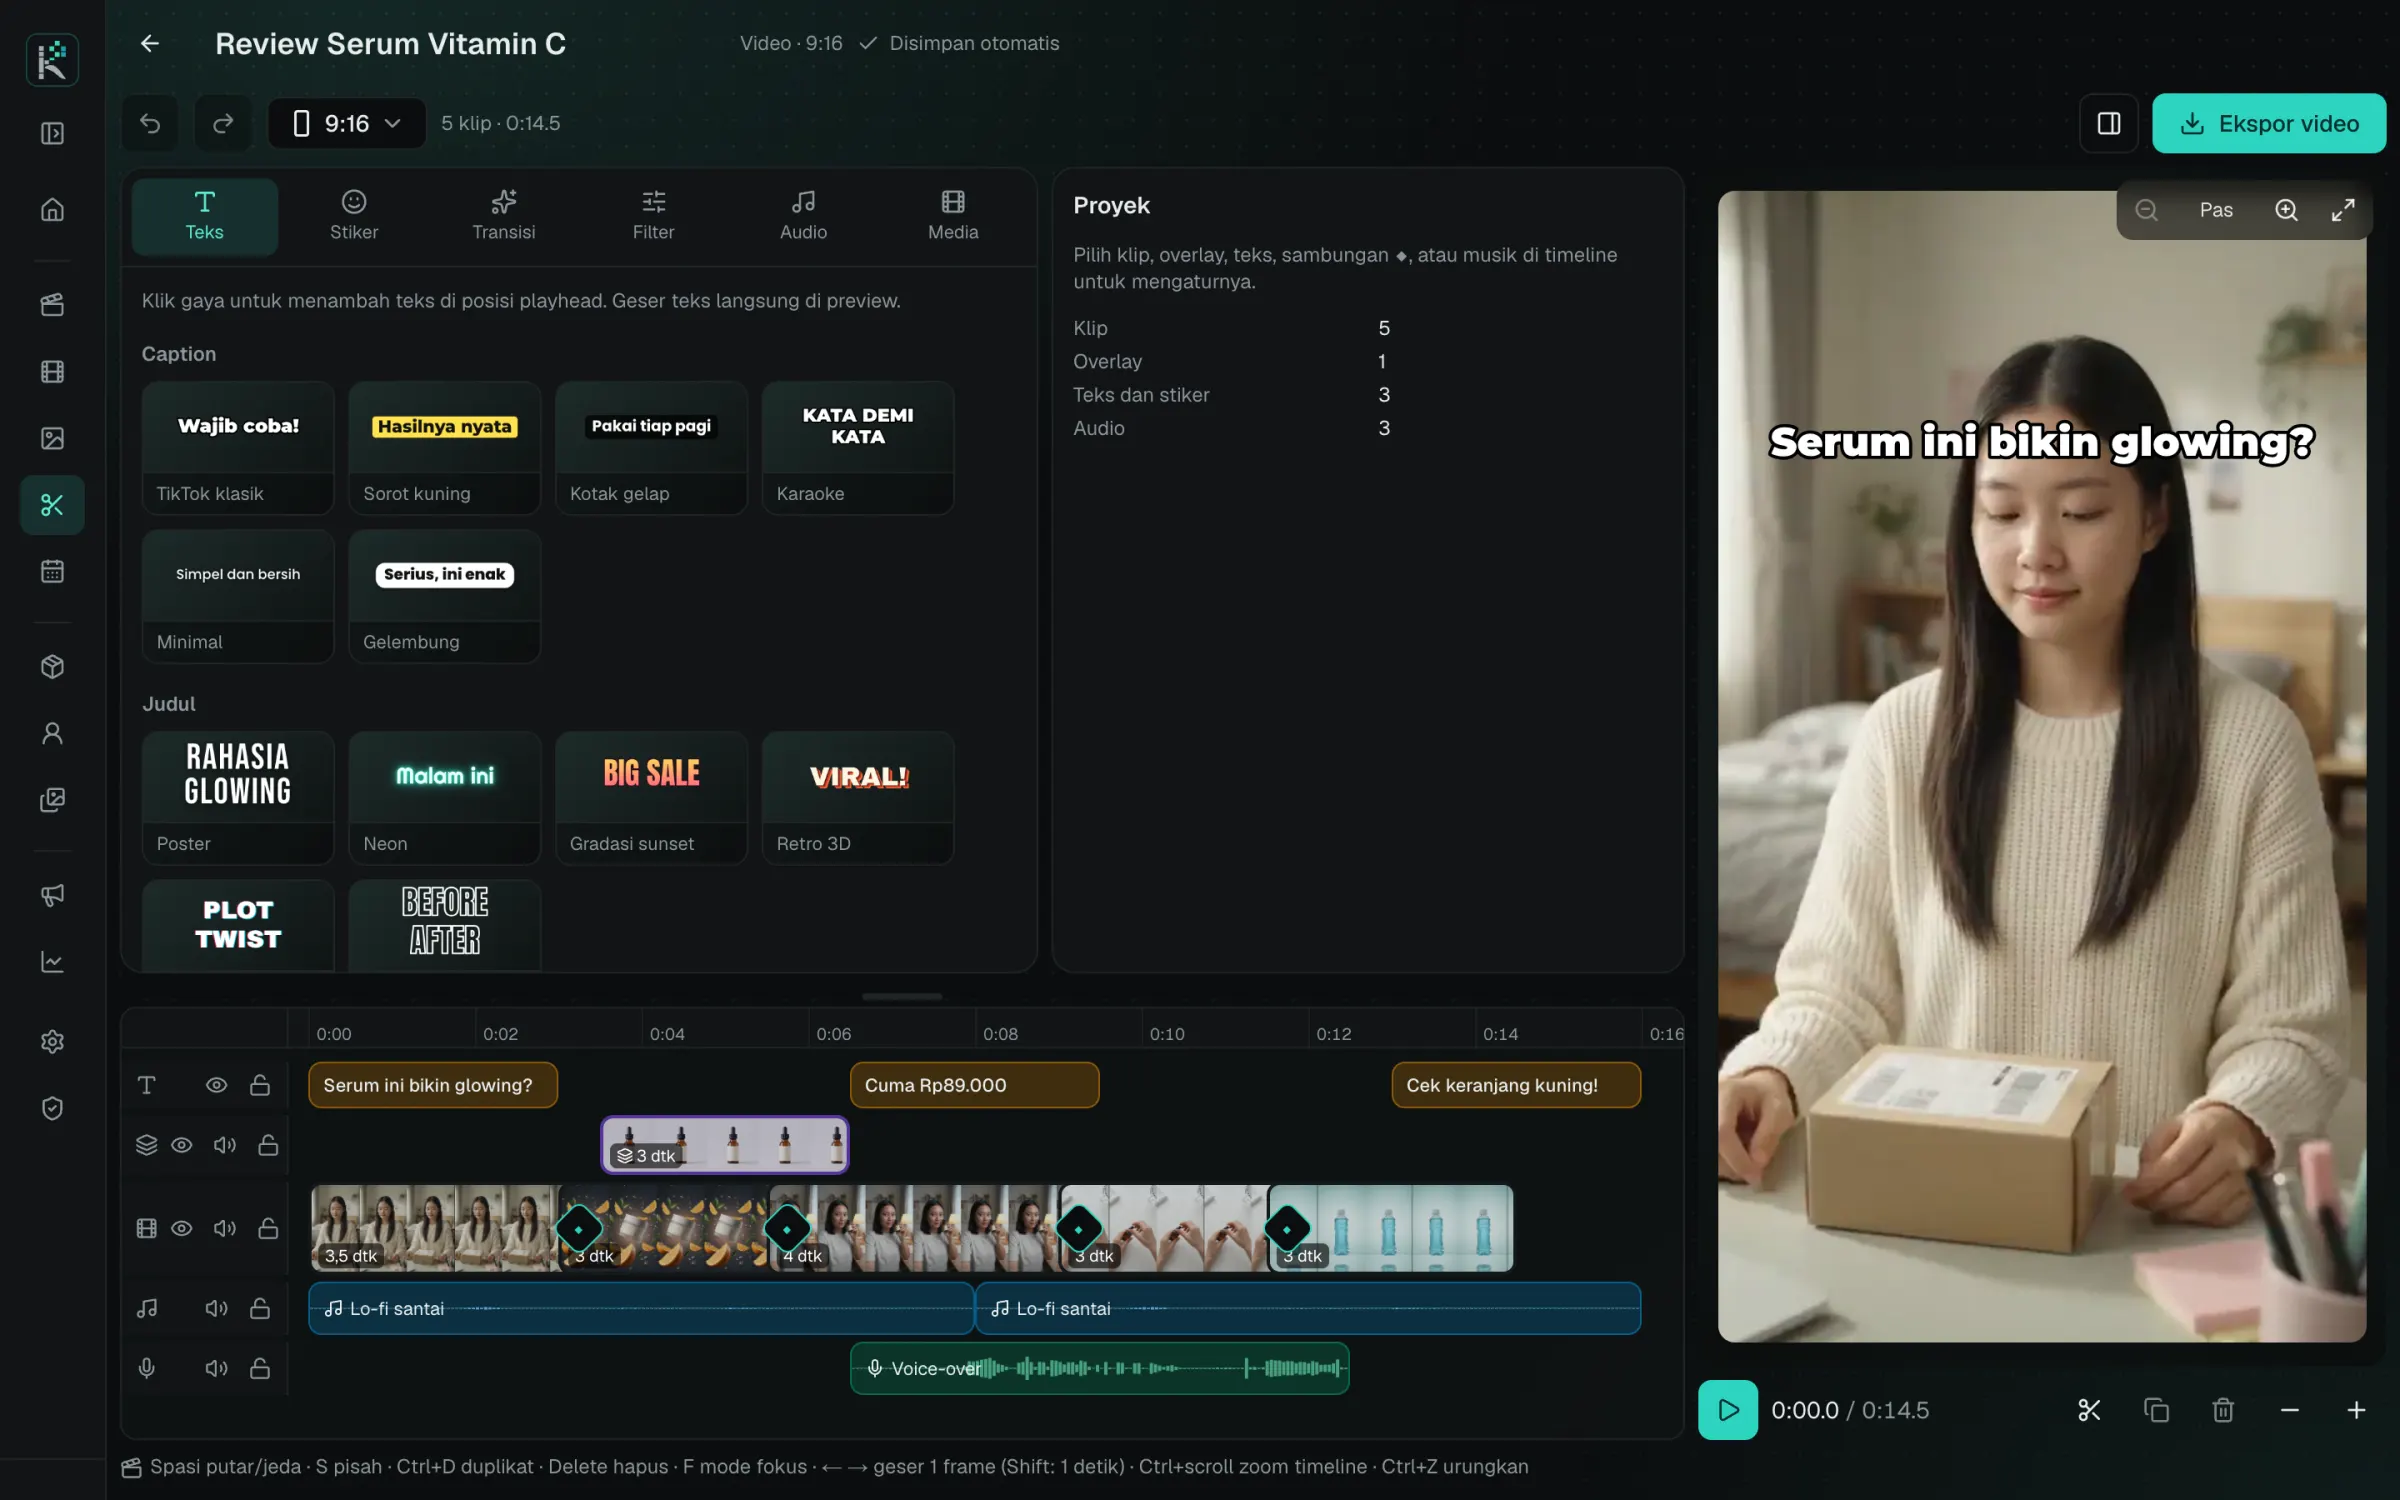Add the Sorot kuning caption style
Viewport: 2400px width, 1500px height.
pos(444,448)
